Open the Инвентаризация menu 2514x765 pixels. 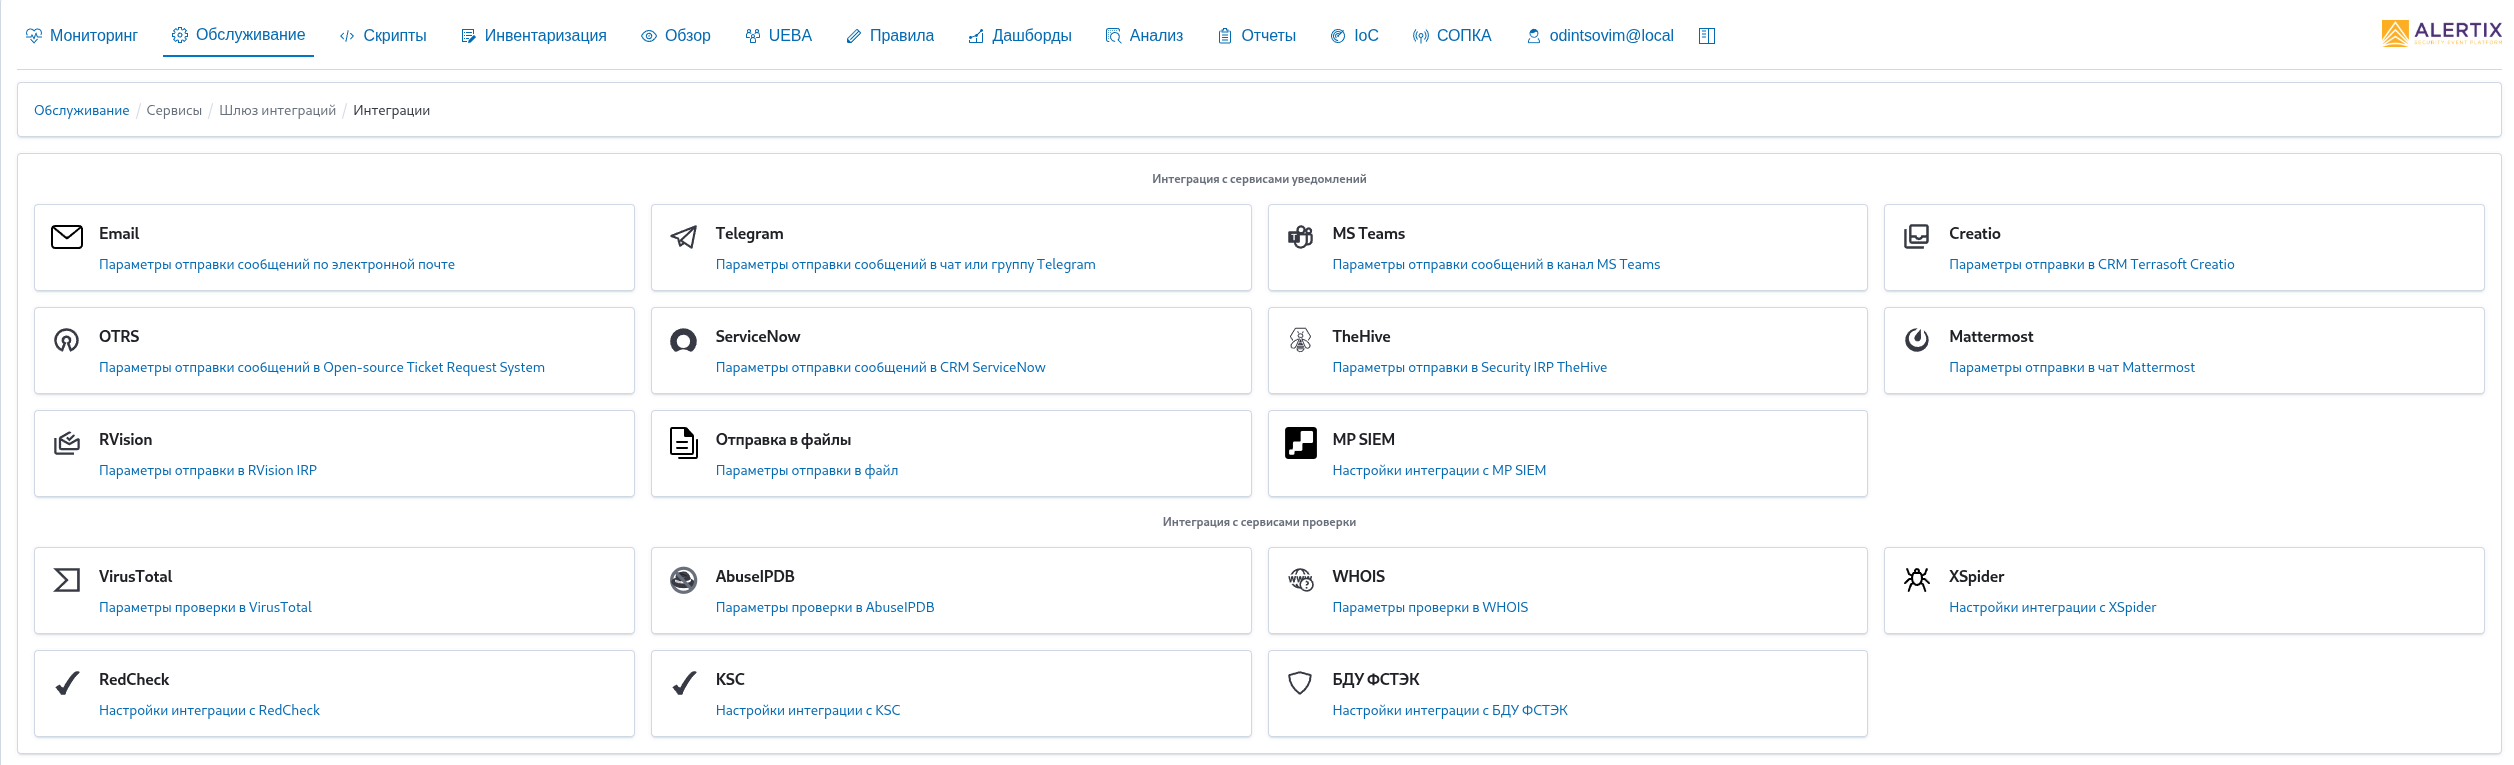point(534,36)
